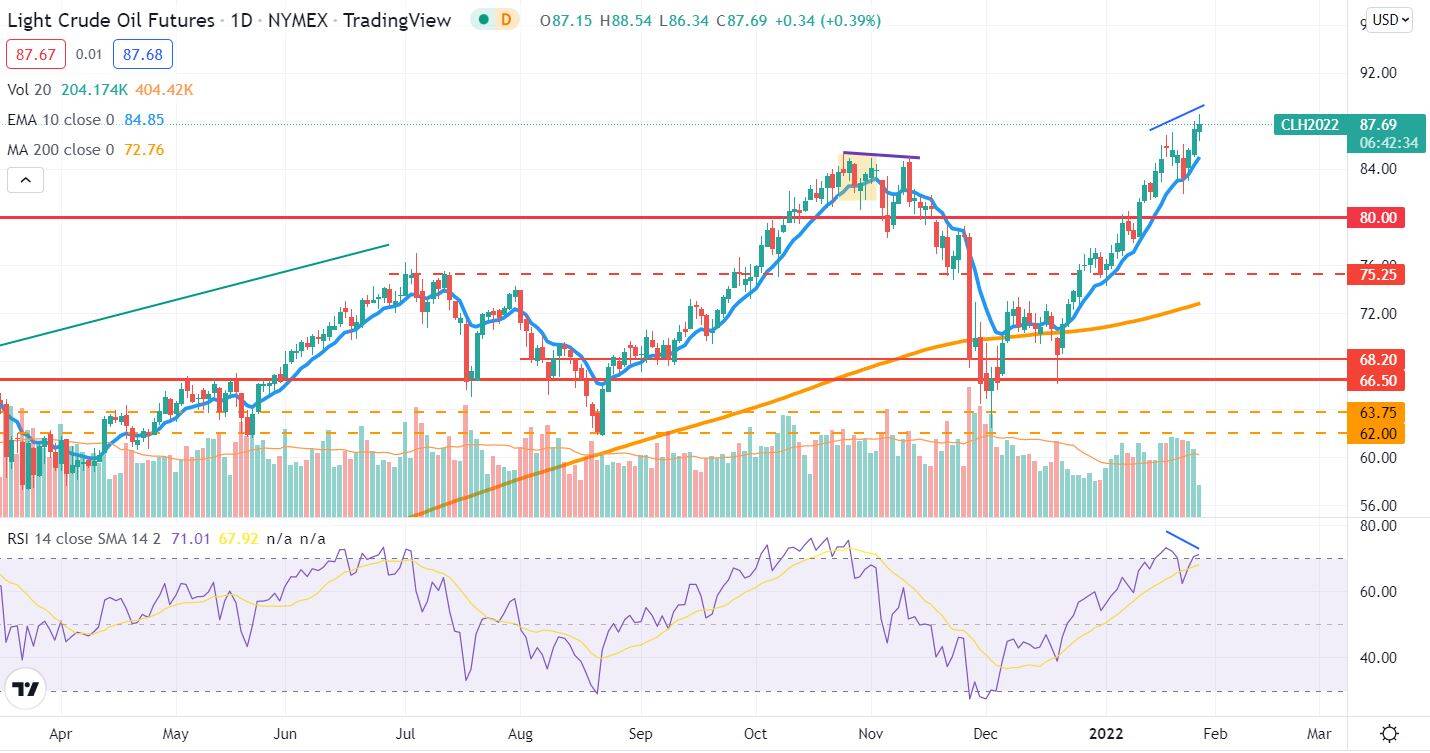This screenshot has width=1430, height=753.
Task: Collapse the indicator legend with the chevron
Action: coord(25,181)
